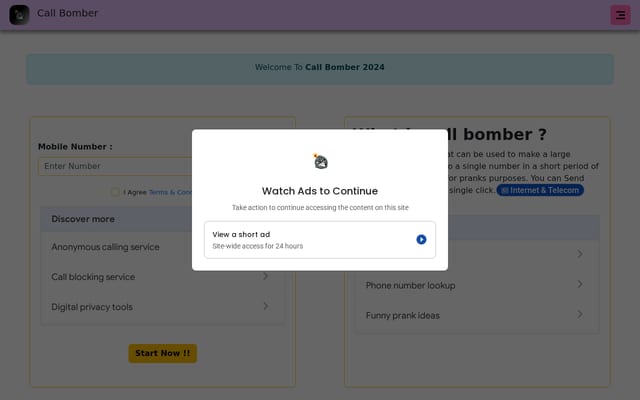Click the Phone number lookup text
The width and height of the screenshot is (640, 400).
pyautogui.click(x=410, y=285)
